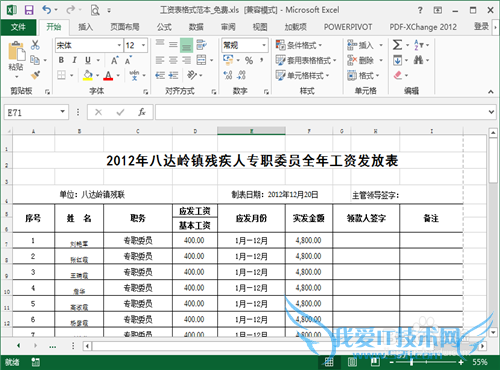
Task: Open the font color dropdown arrow
Action: (118, 75)
